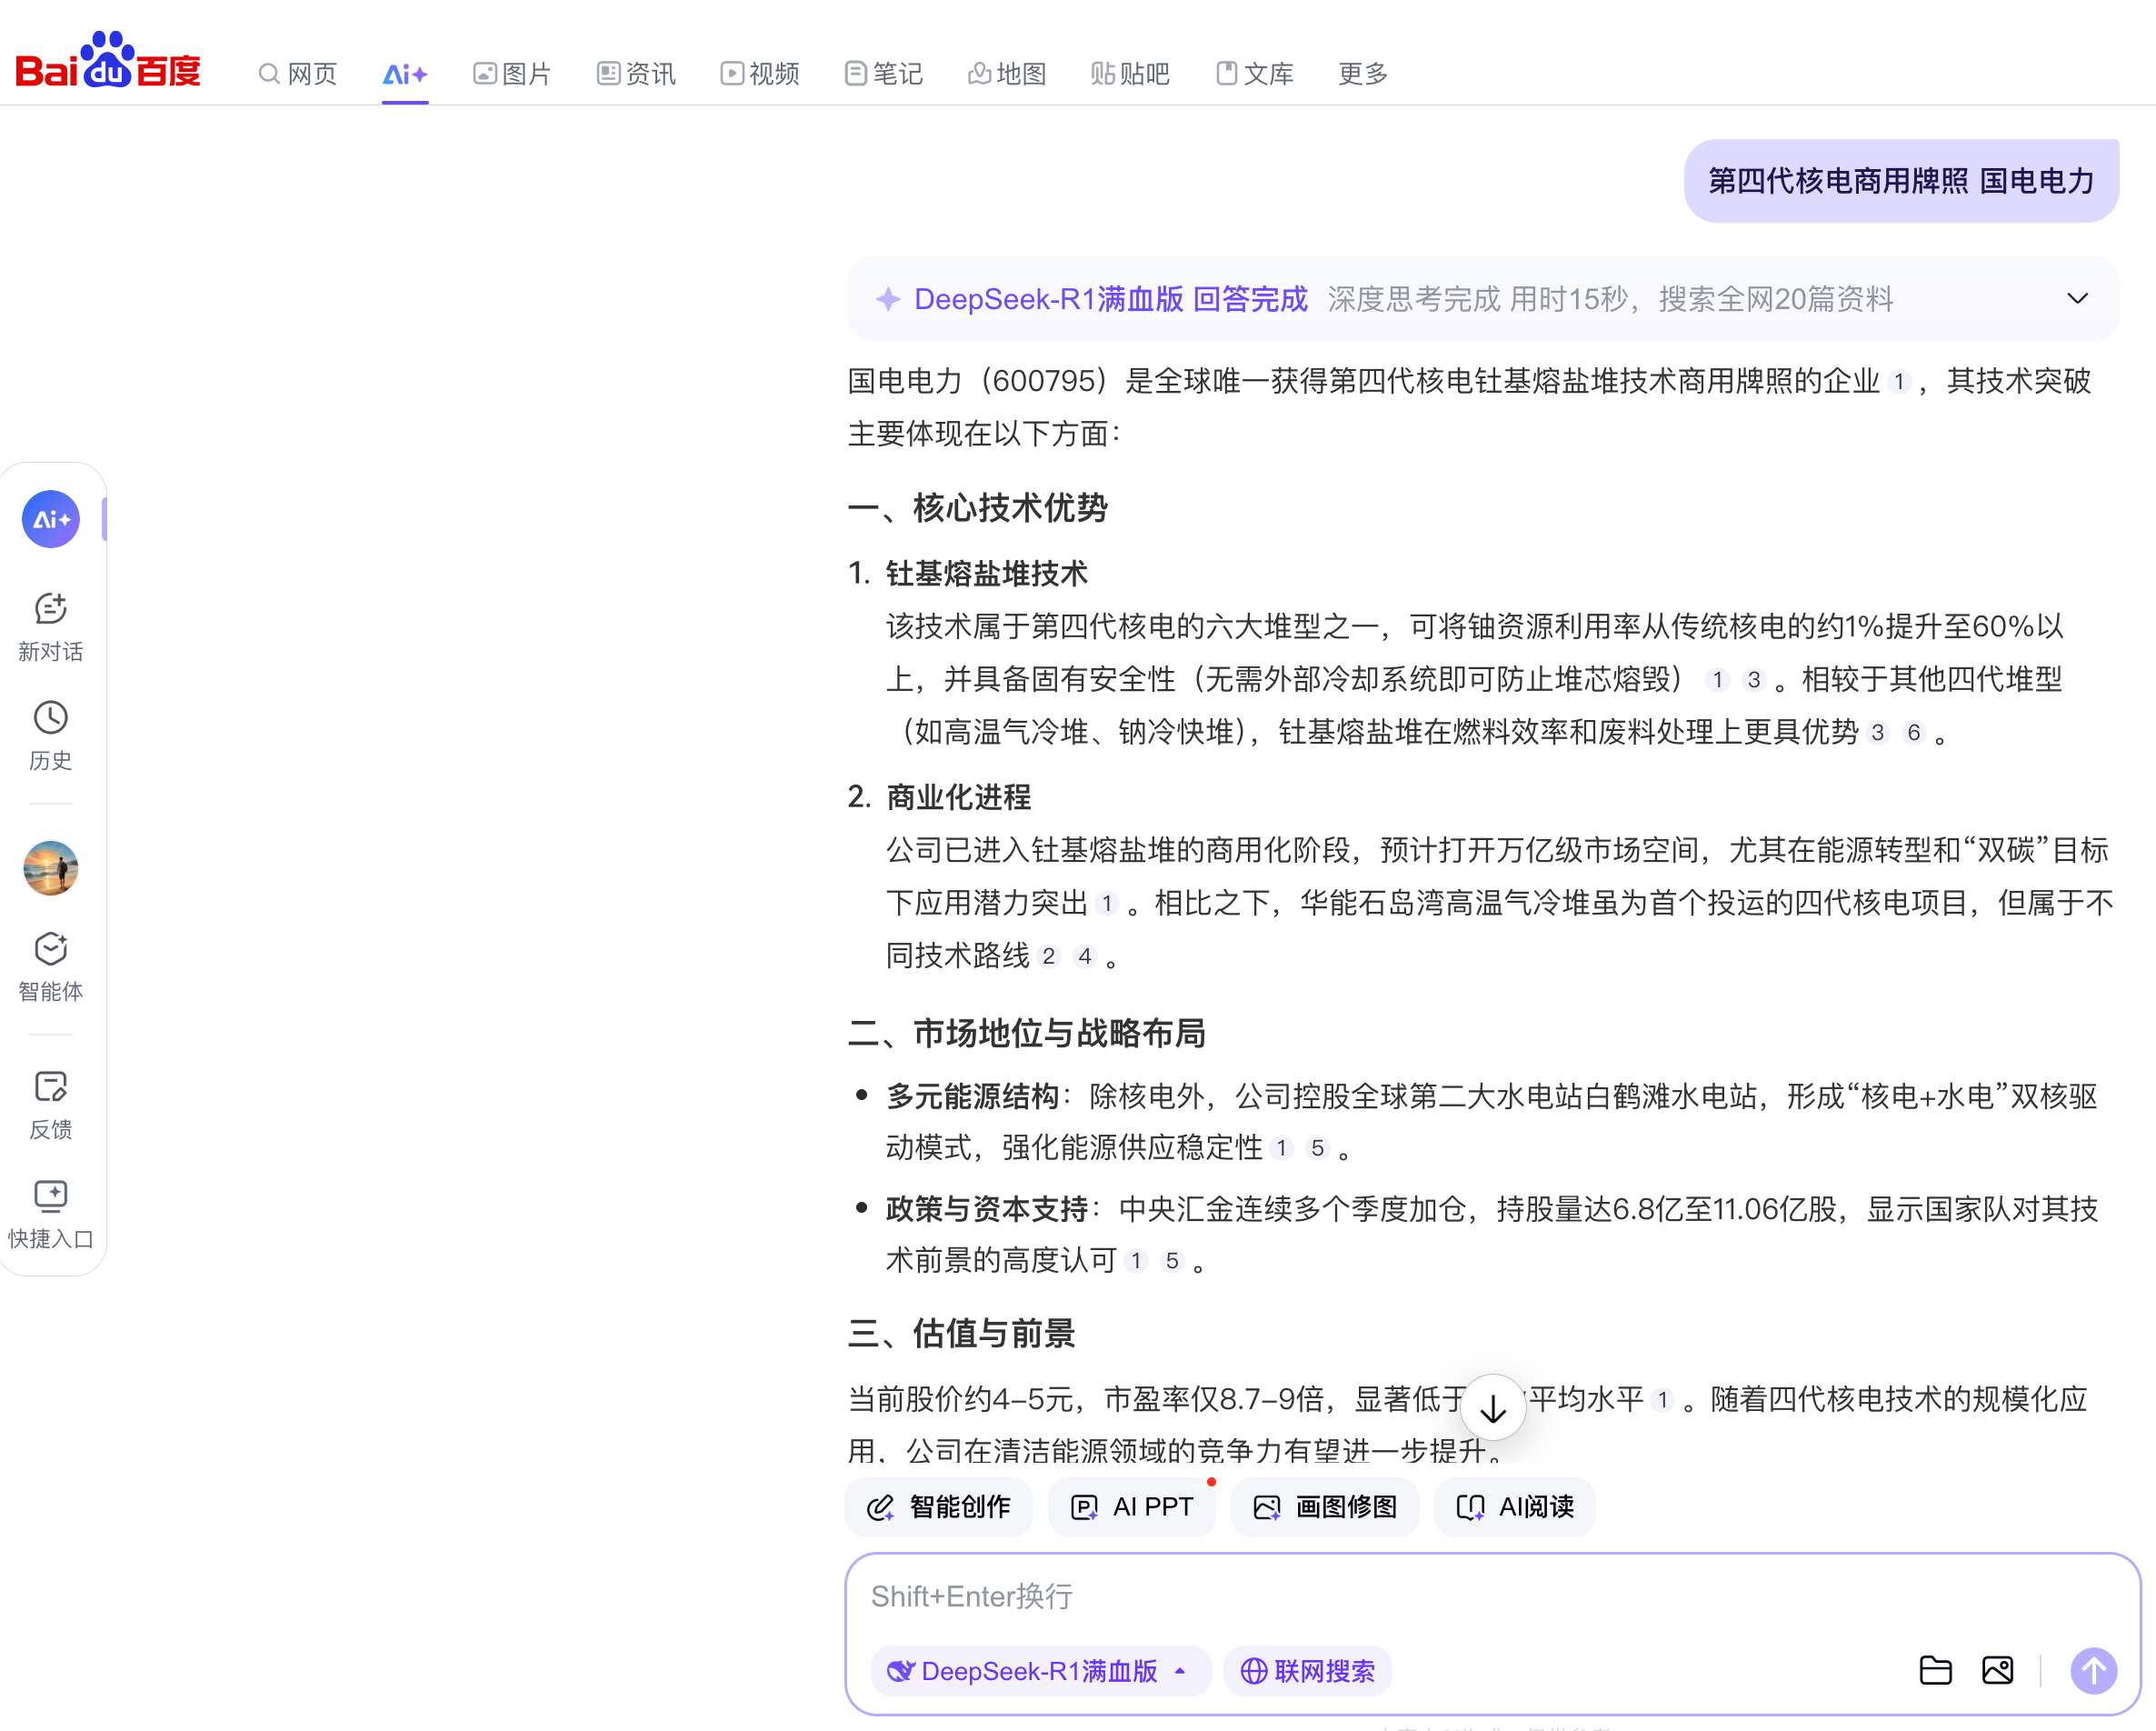Click the 商业化进程 subheading
Image resolution: width=2156 pixels, height=1731 pixels.
coord(958,798)
